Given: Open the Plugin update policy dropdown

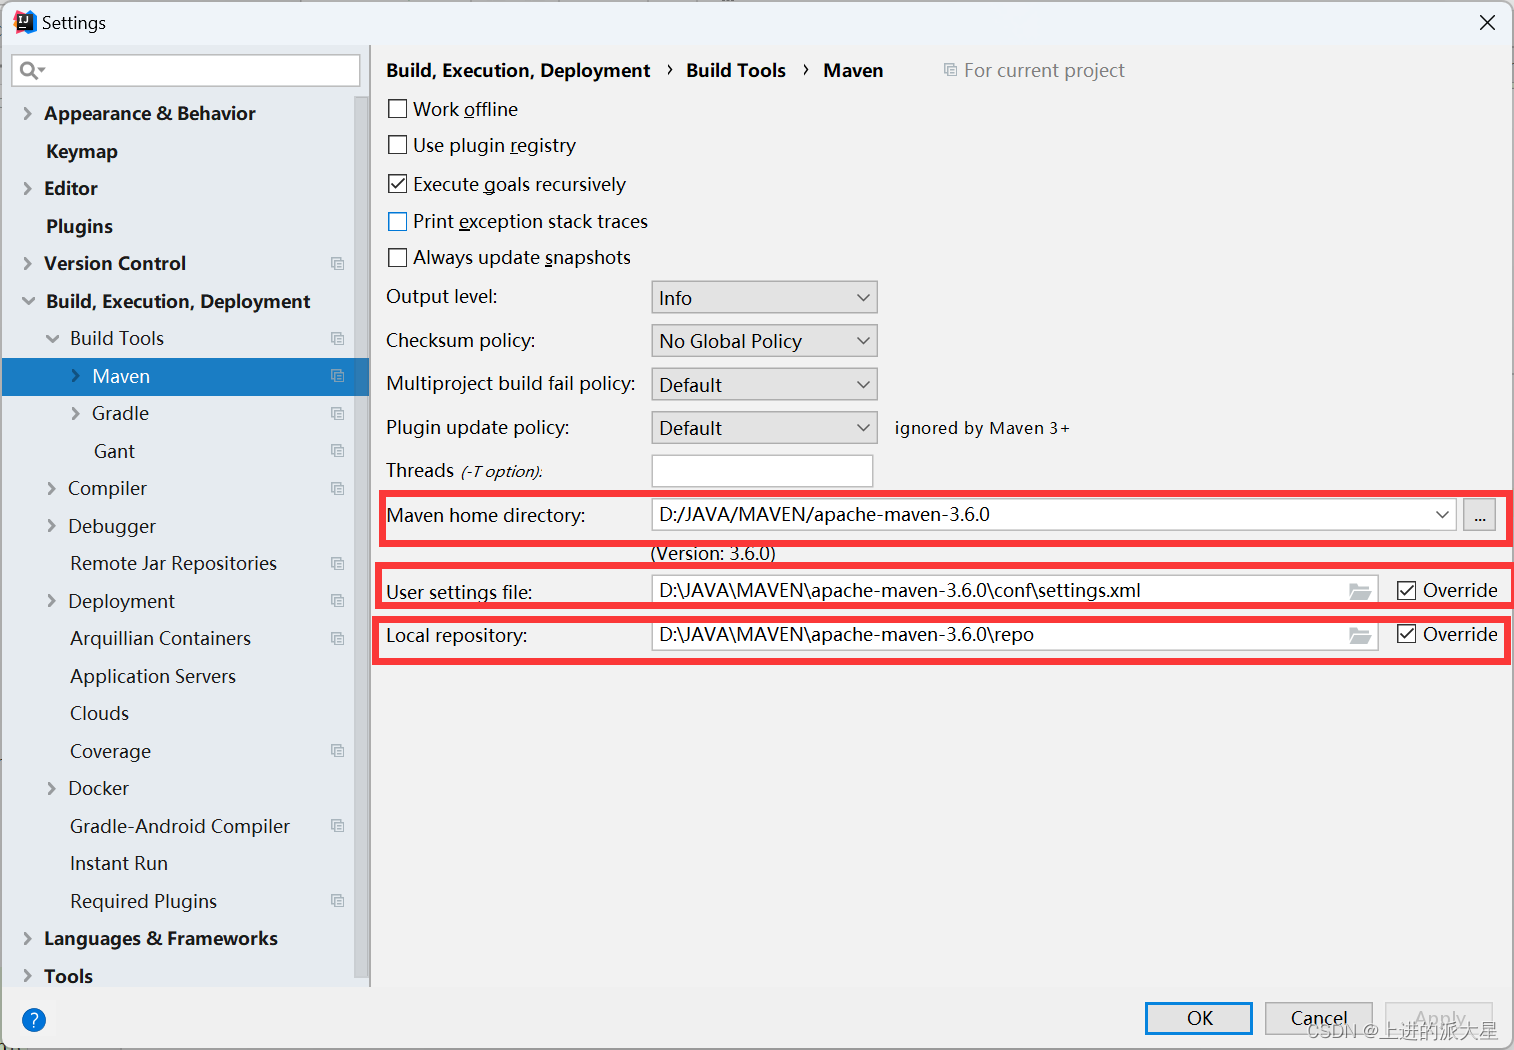Looking at the screenshot, I should click(764, 428).
